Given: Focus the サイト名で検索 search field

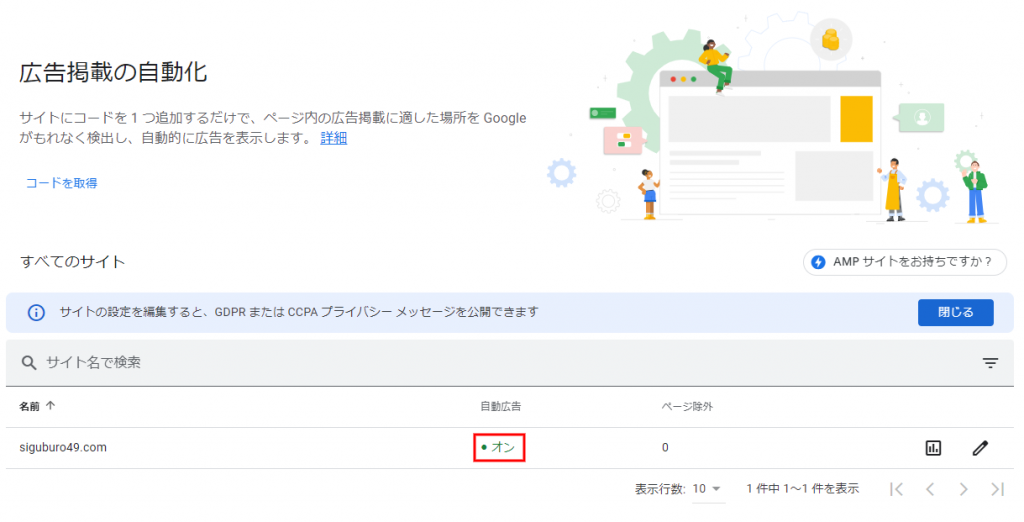Looking at the screenshot, I should point(400,363).
